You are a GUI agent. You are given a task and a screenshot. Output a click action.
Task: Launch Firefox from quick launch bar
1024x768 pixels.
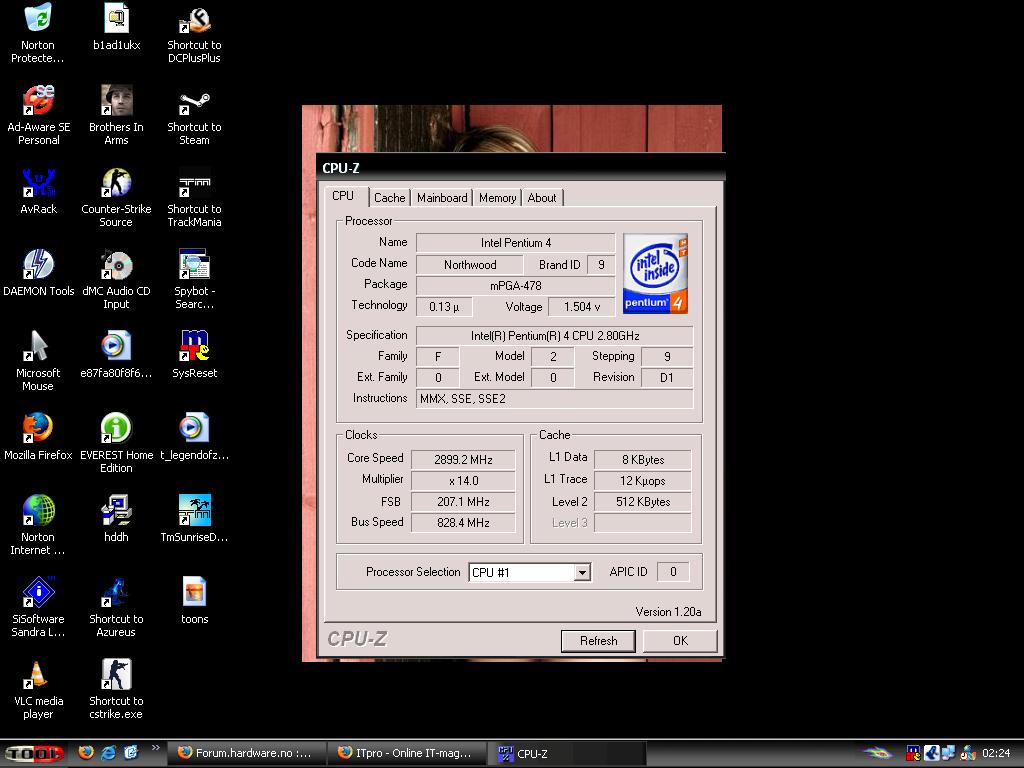(86, 753)
